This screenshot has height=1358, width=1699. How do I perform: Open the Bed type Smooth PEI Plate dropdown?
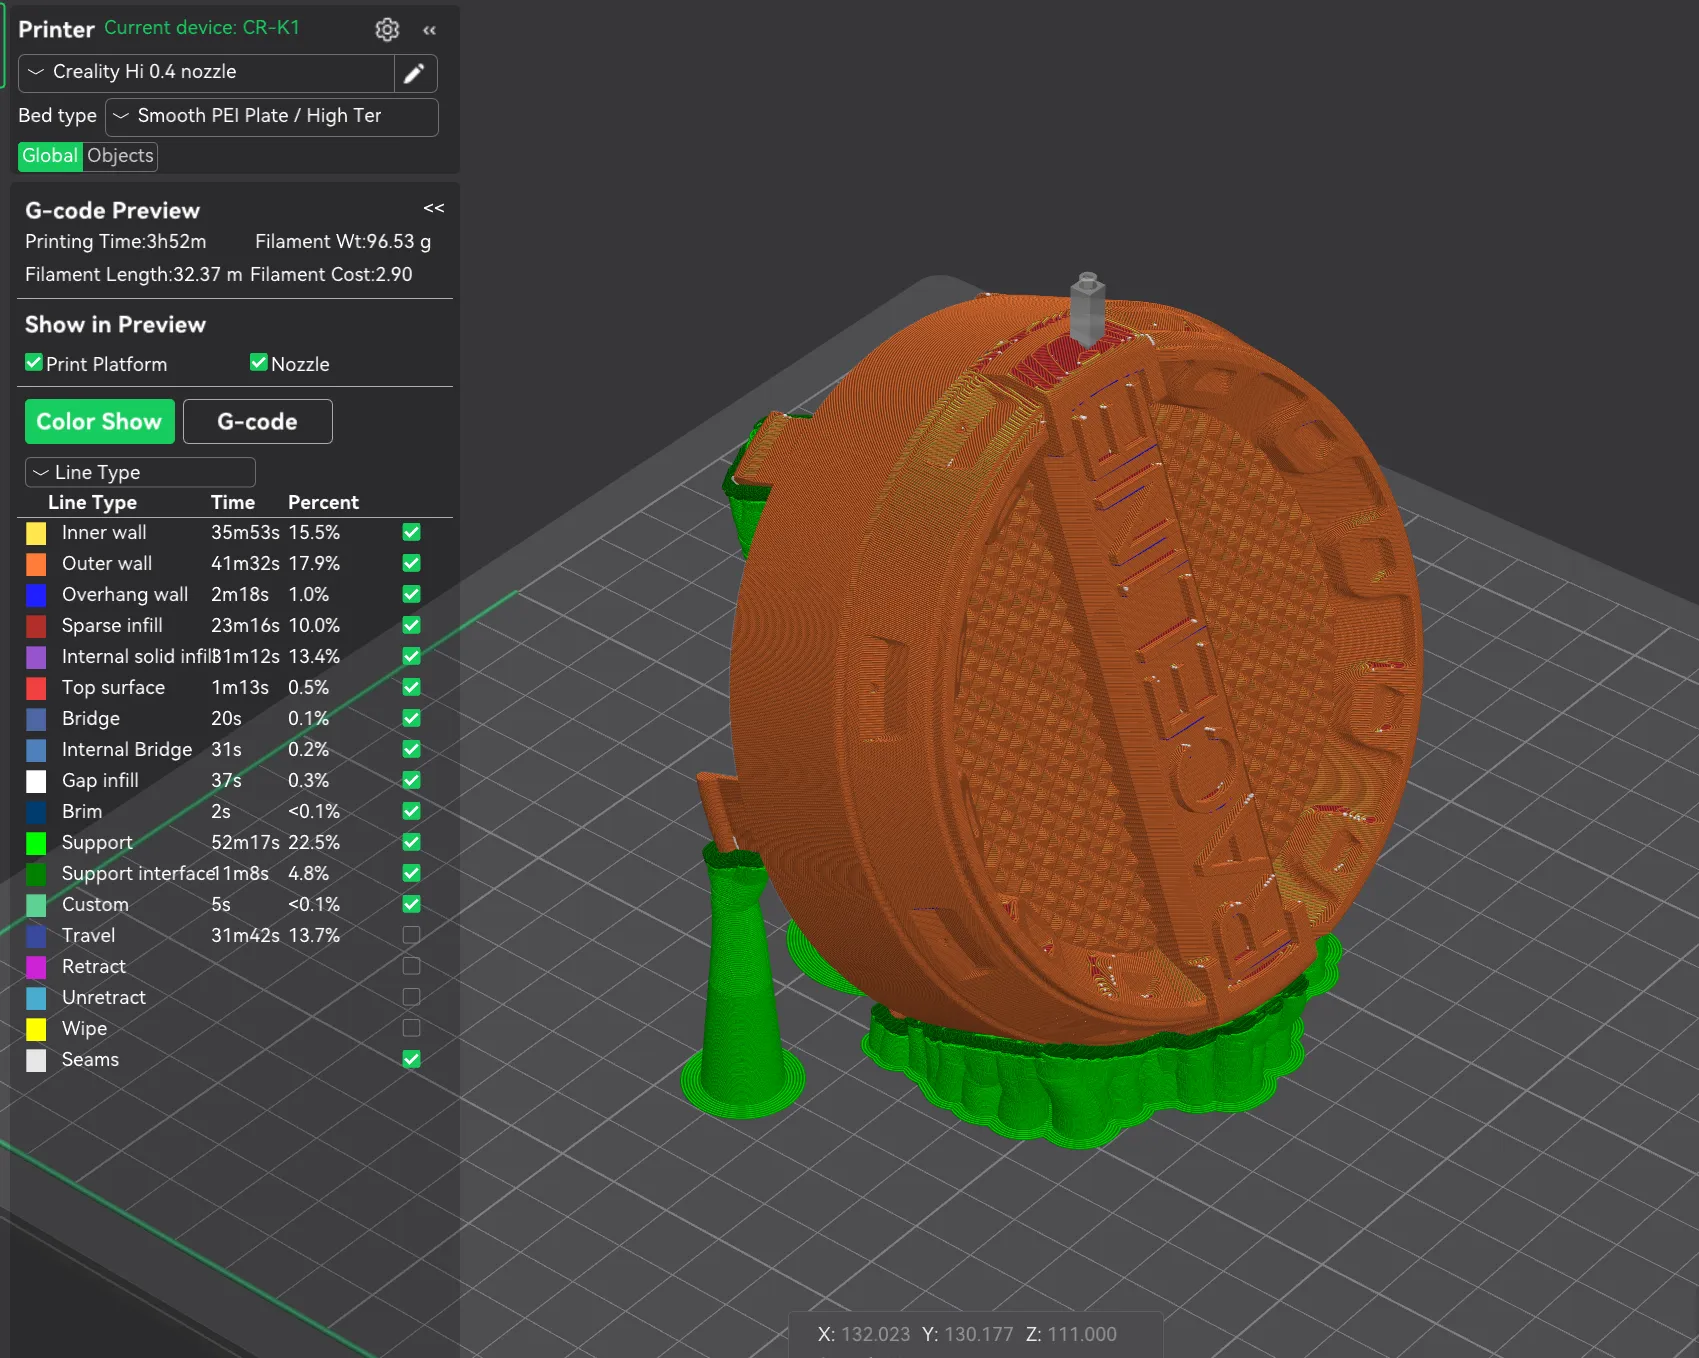click(x=272, y=117)
